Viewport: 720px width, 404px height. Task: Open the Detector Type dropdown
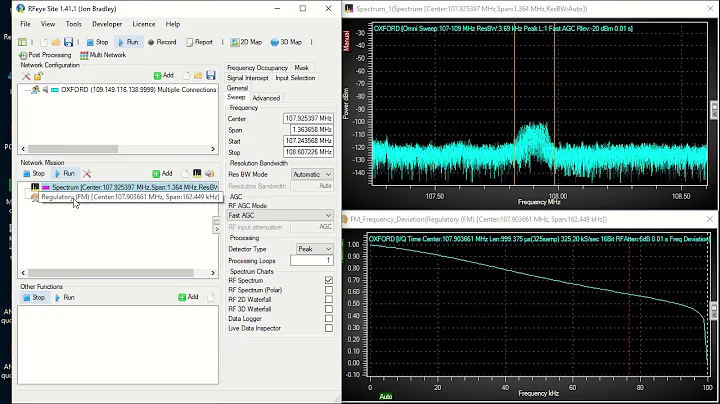click(x=315, y=249)
